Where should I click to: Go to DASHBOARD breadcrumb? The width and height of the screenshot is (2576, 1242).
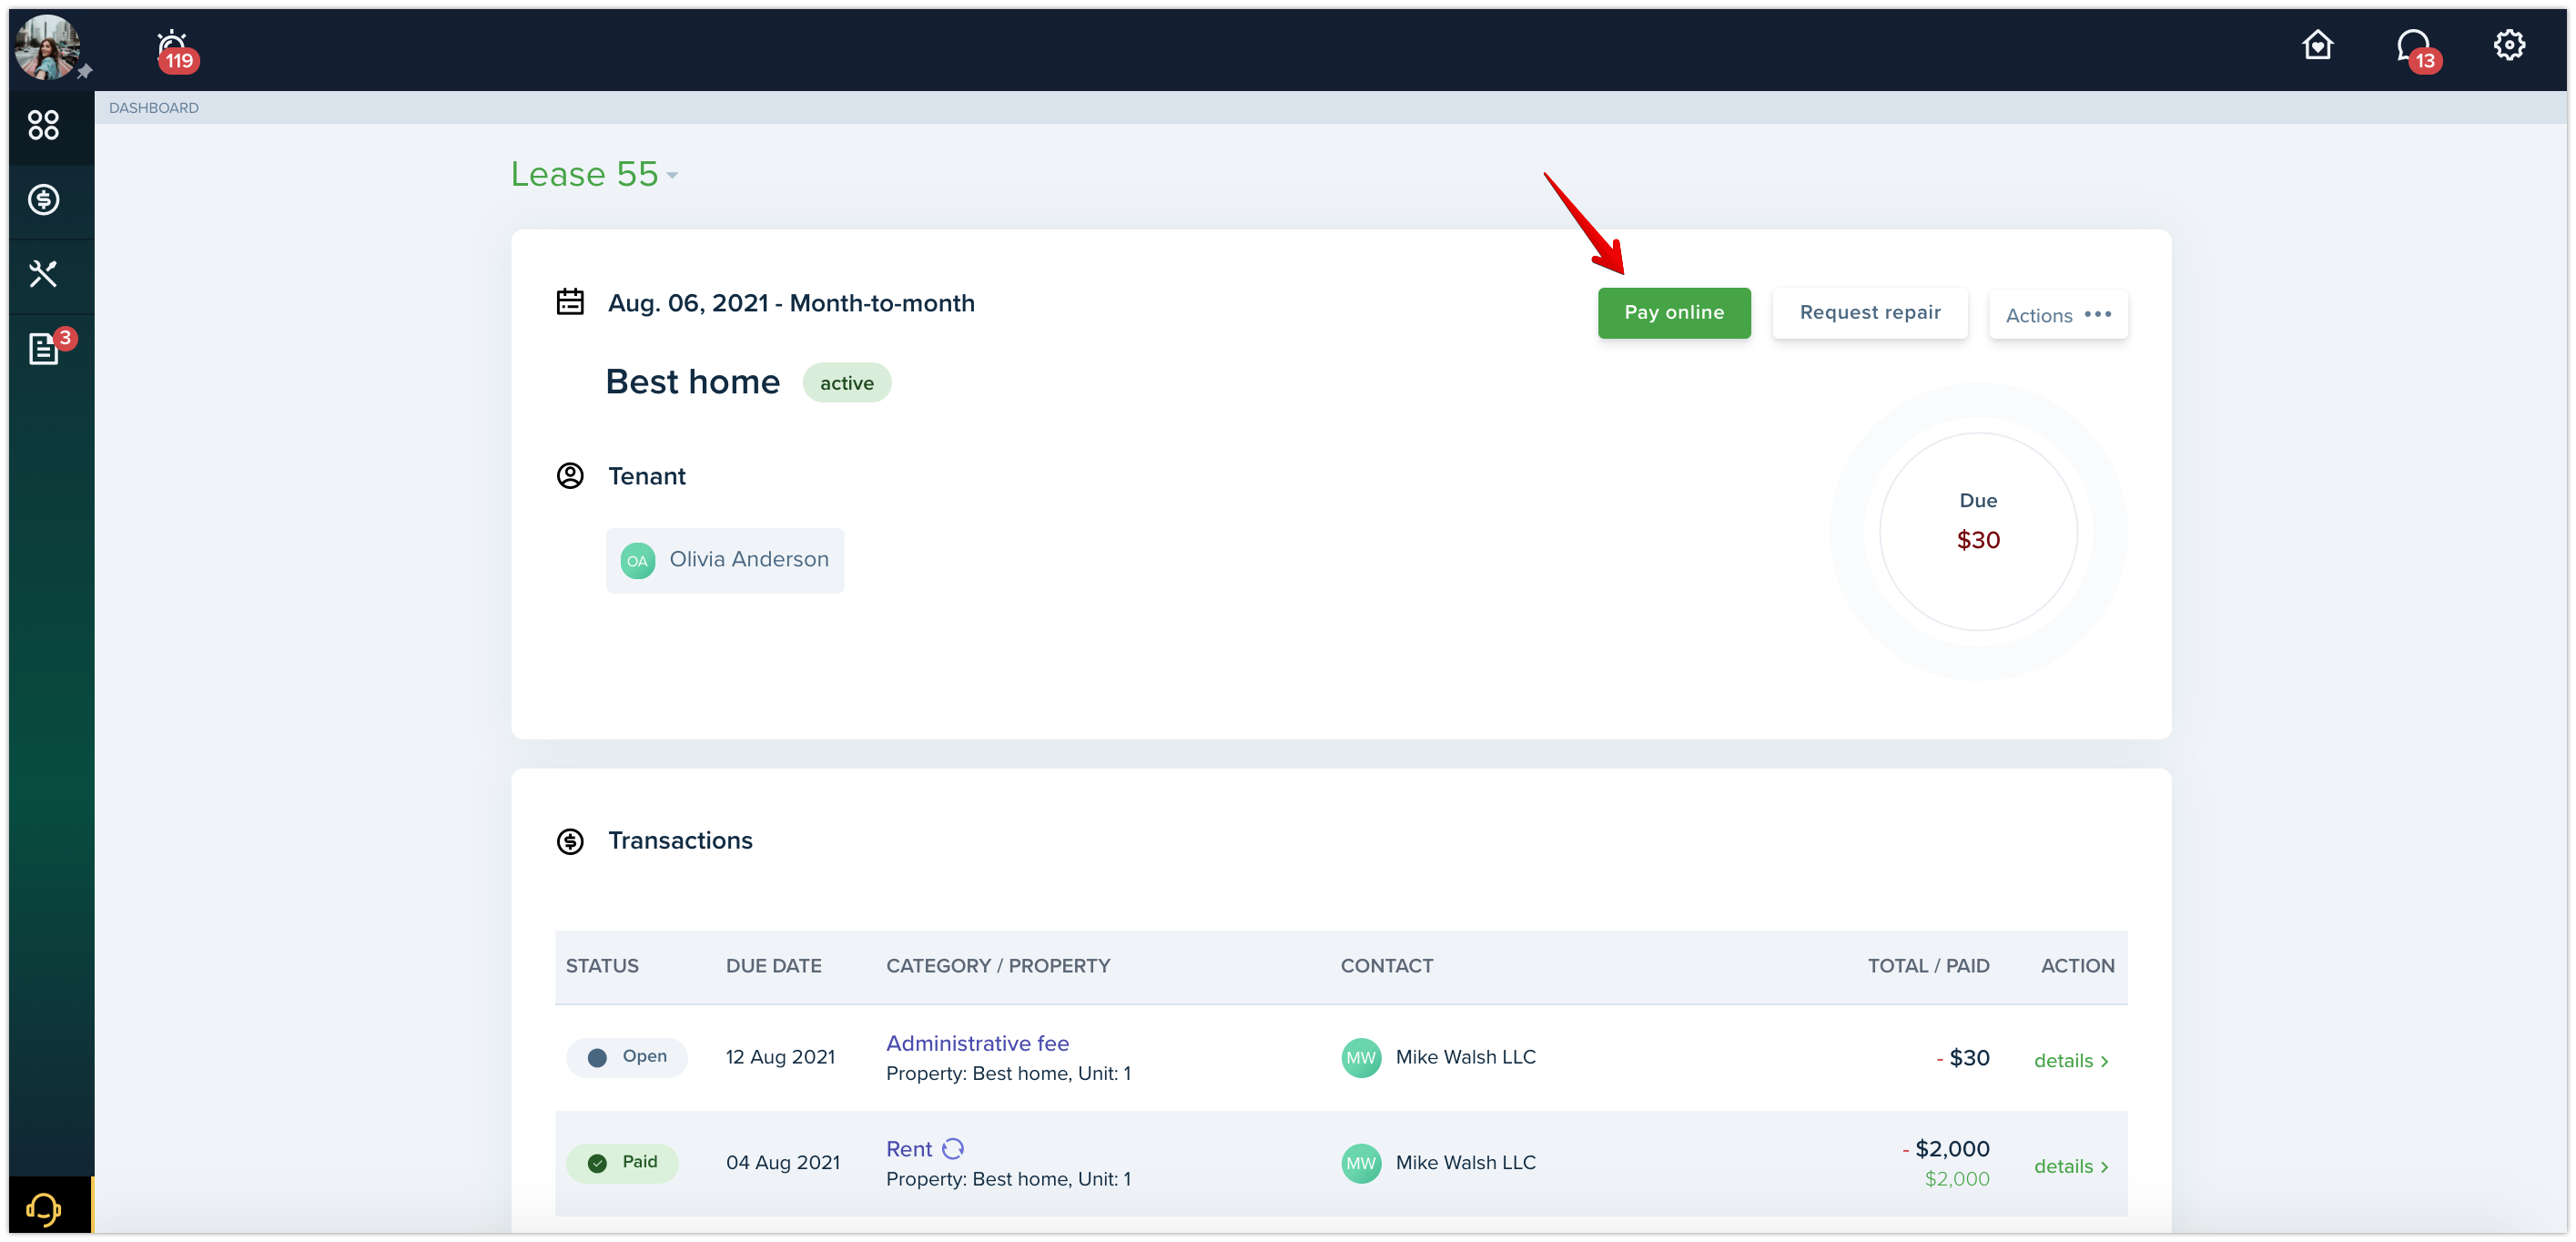(x=153, y=107)
